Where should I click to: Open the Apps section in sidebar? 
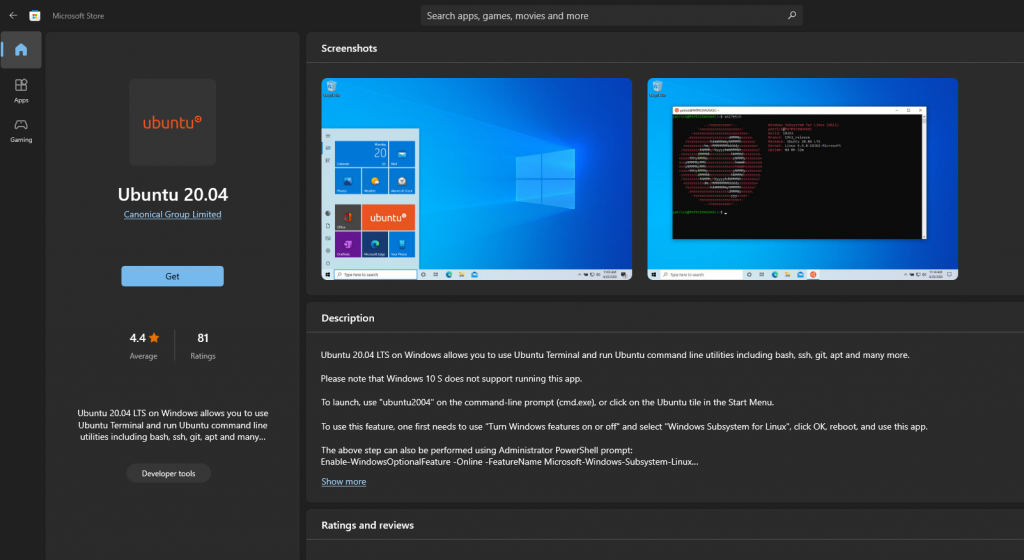click(x=21, y=91)
